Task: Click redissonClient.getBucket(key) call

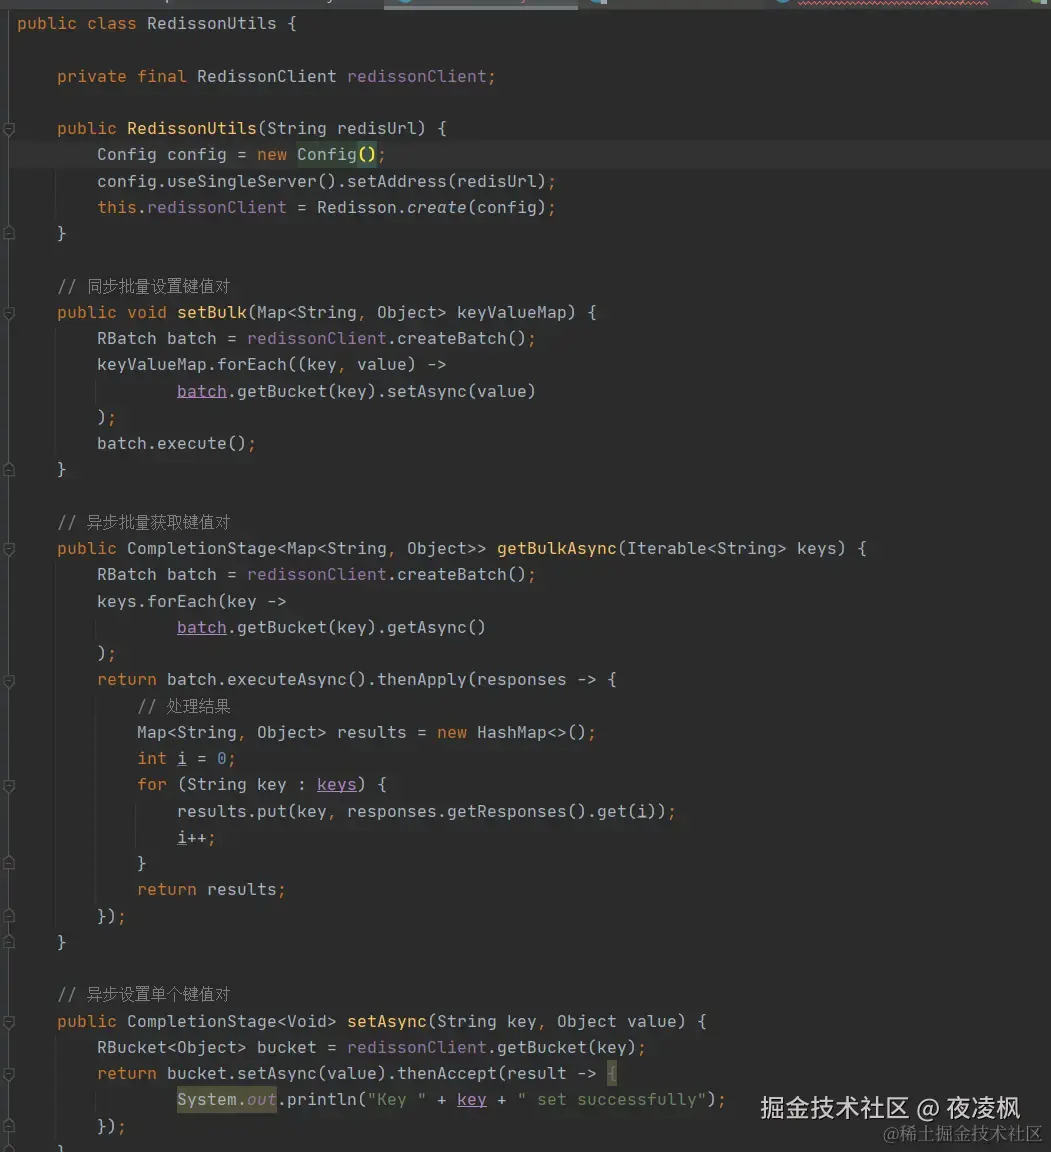Action: point(491,1048)
